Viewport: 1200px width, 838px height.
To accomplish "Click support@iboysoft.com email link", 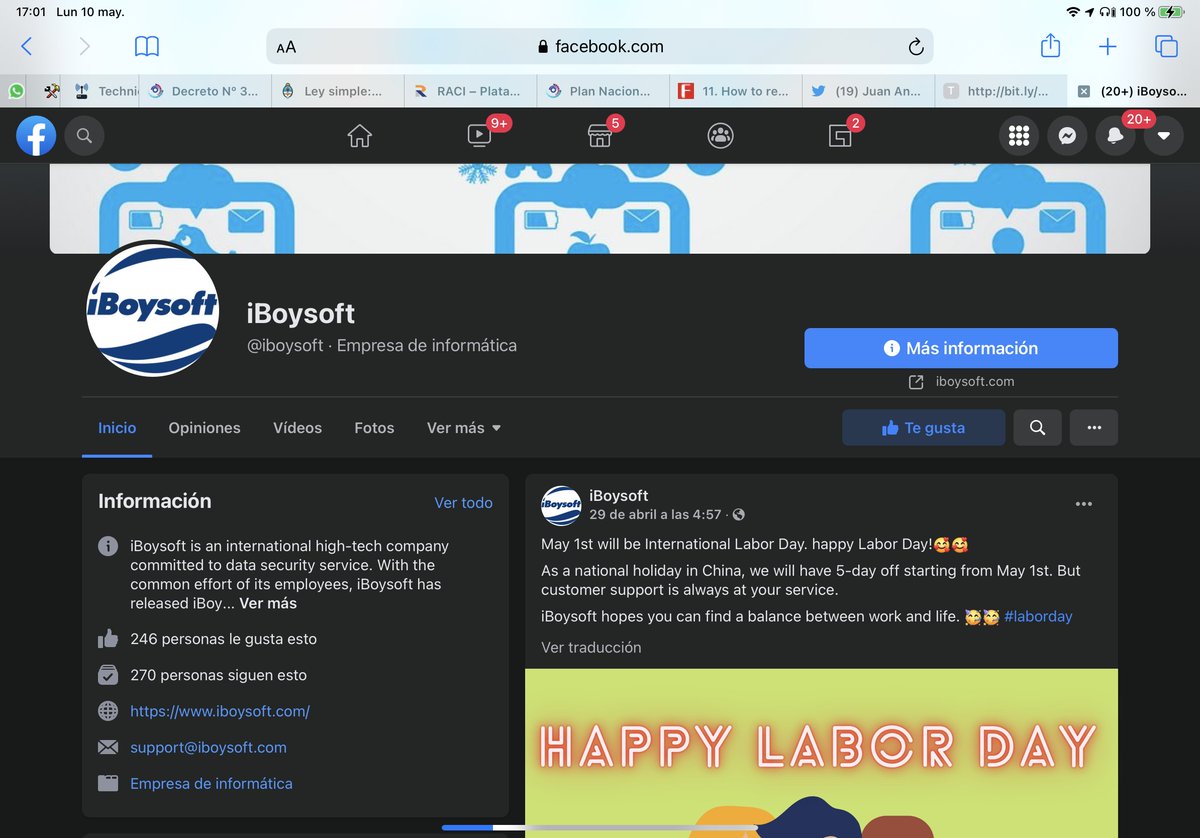I will 208,747.
